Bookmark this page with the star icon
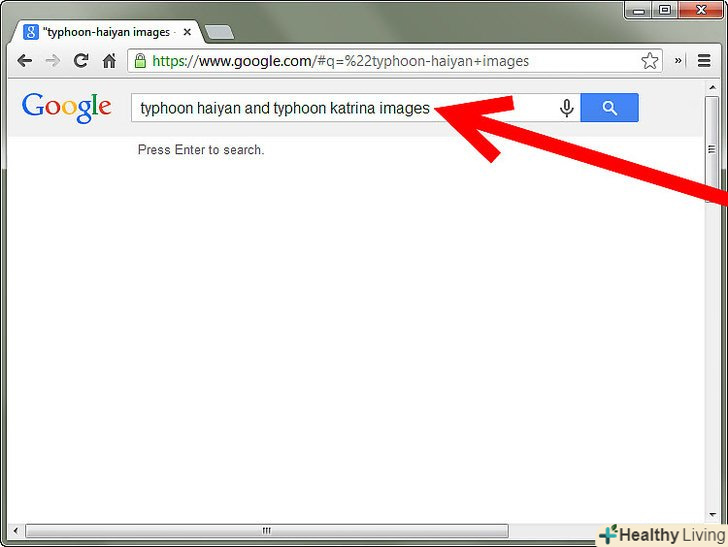The width and height of the screenshot is (728, 547). click(x=650, y=61)
